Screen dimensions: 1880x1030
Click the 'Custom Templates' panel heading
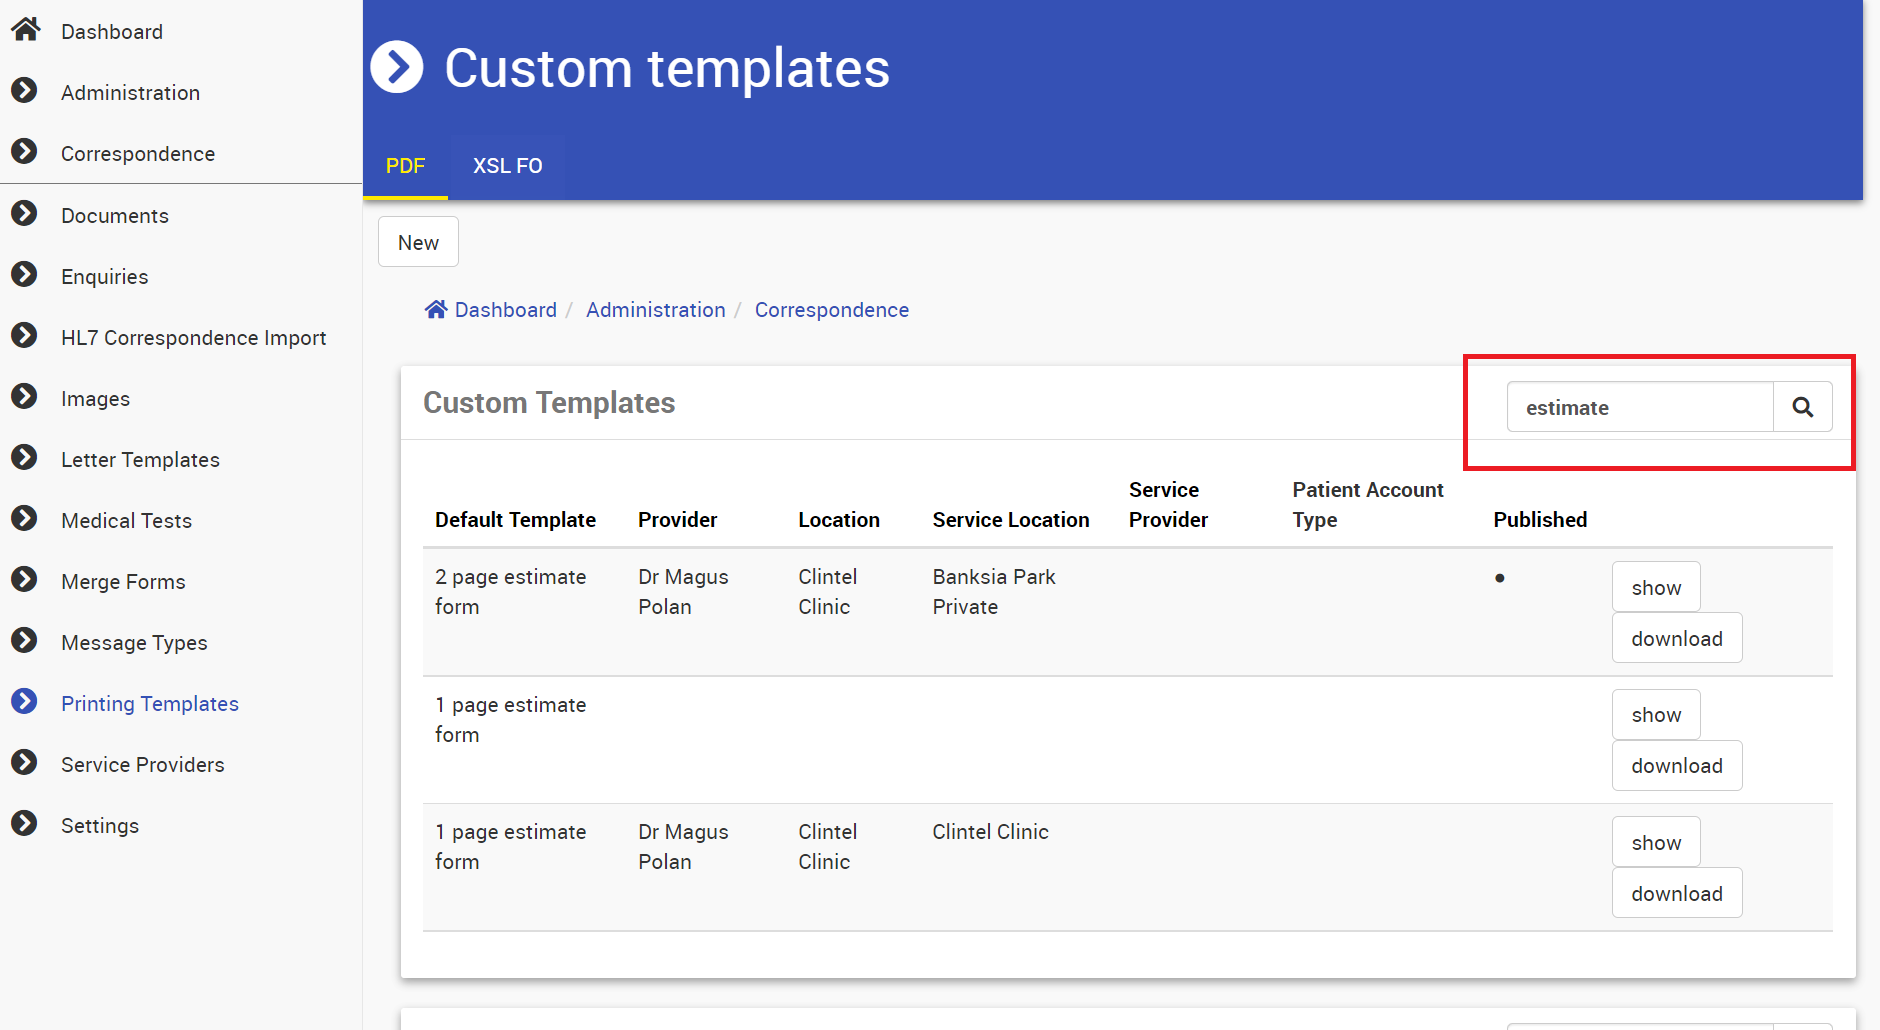(x=549, y=402)
